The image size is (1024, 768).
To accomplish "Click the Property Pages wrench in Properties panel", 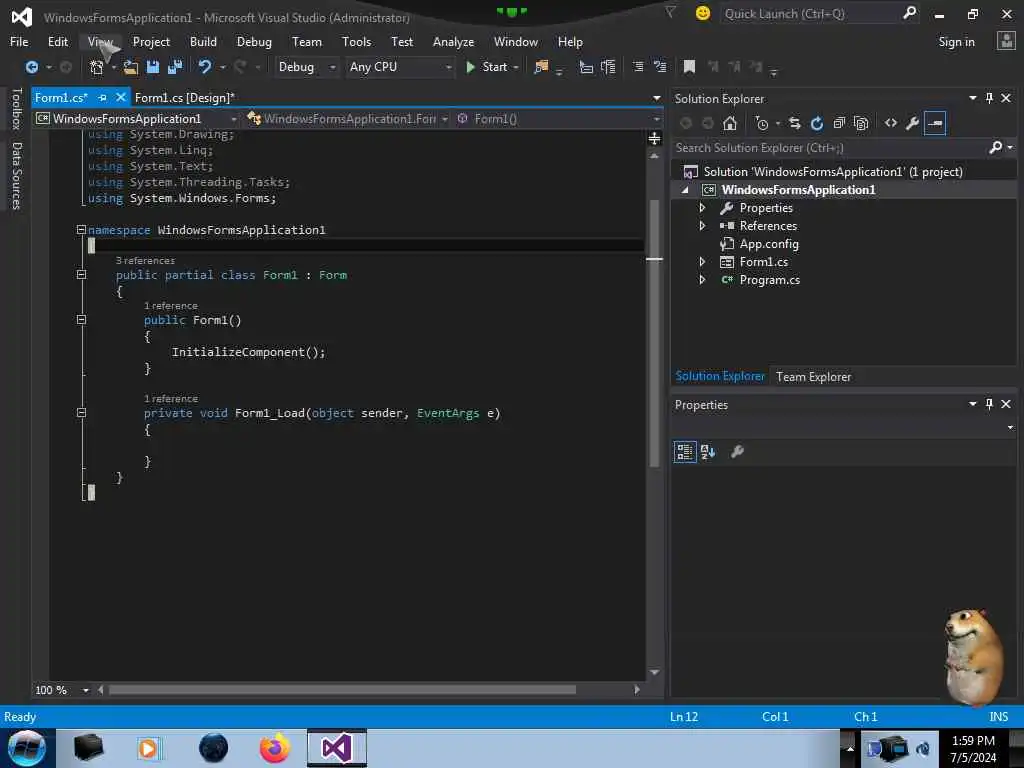I will point(737,452).
